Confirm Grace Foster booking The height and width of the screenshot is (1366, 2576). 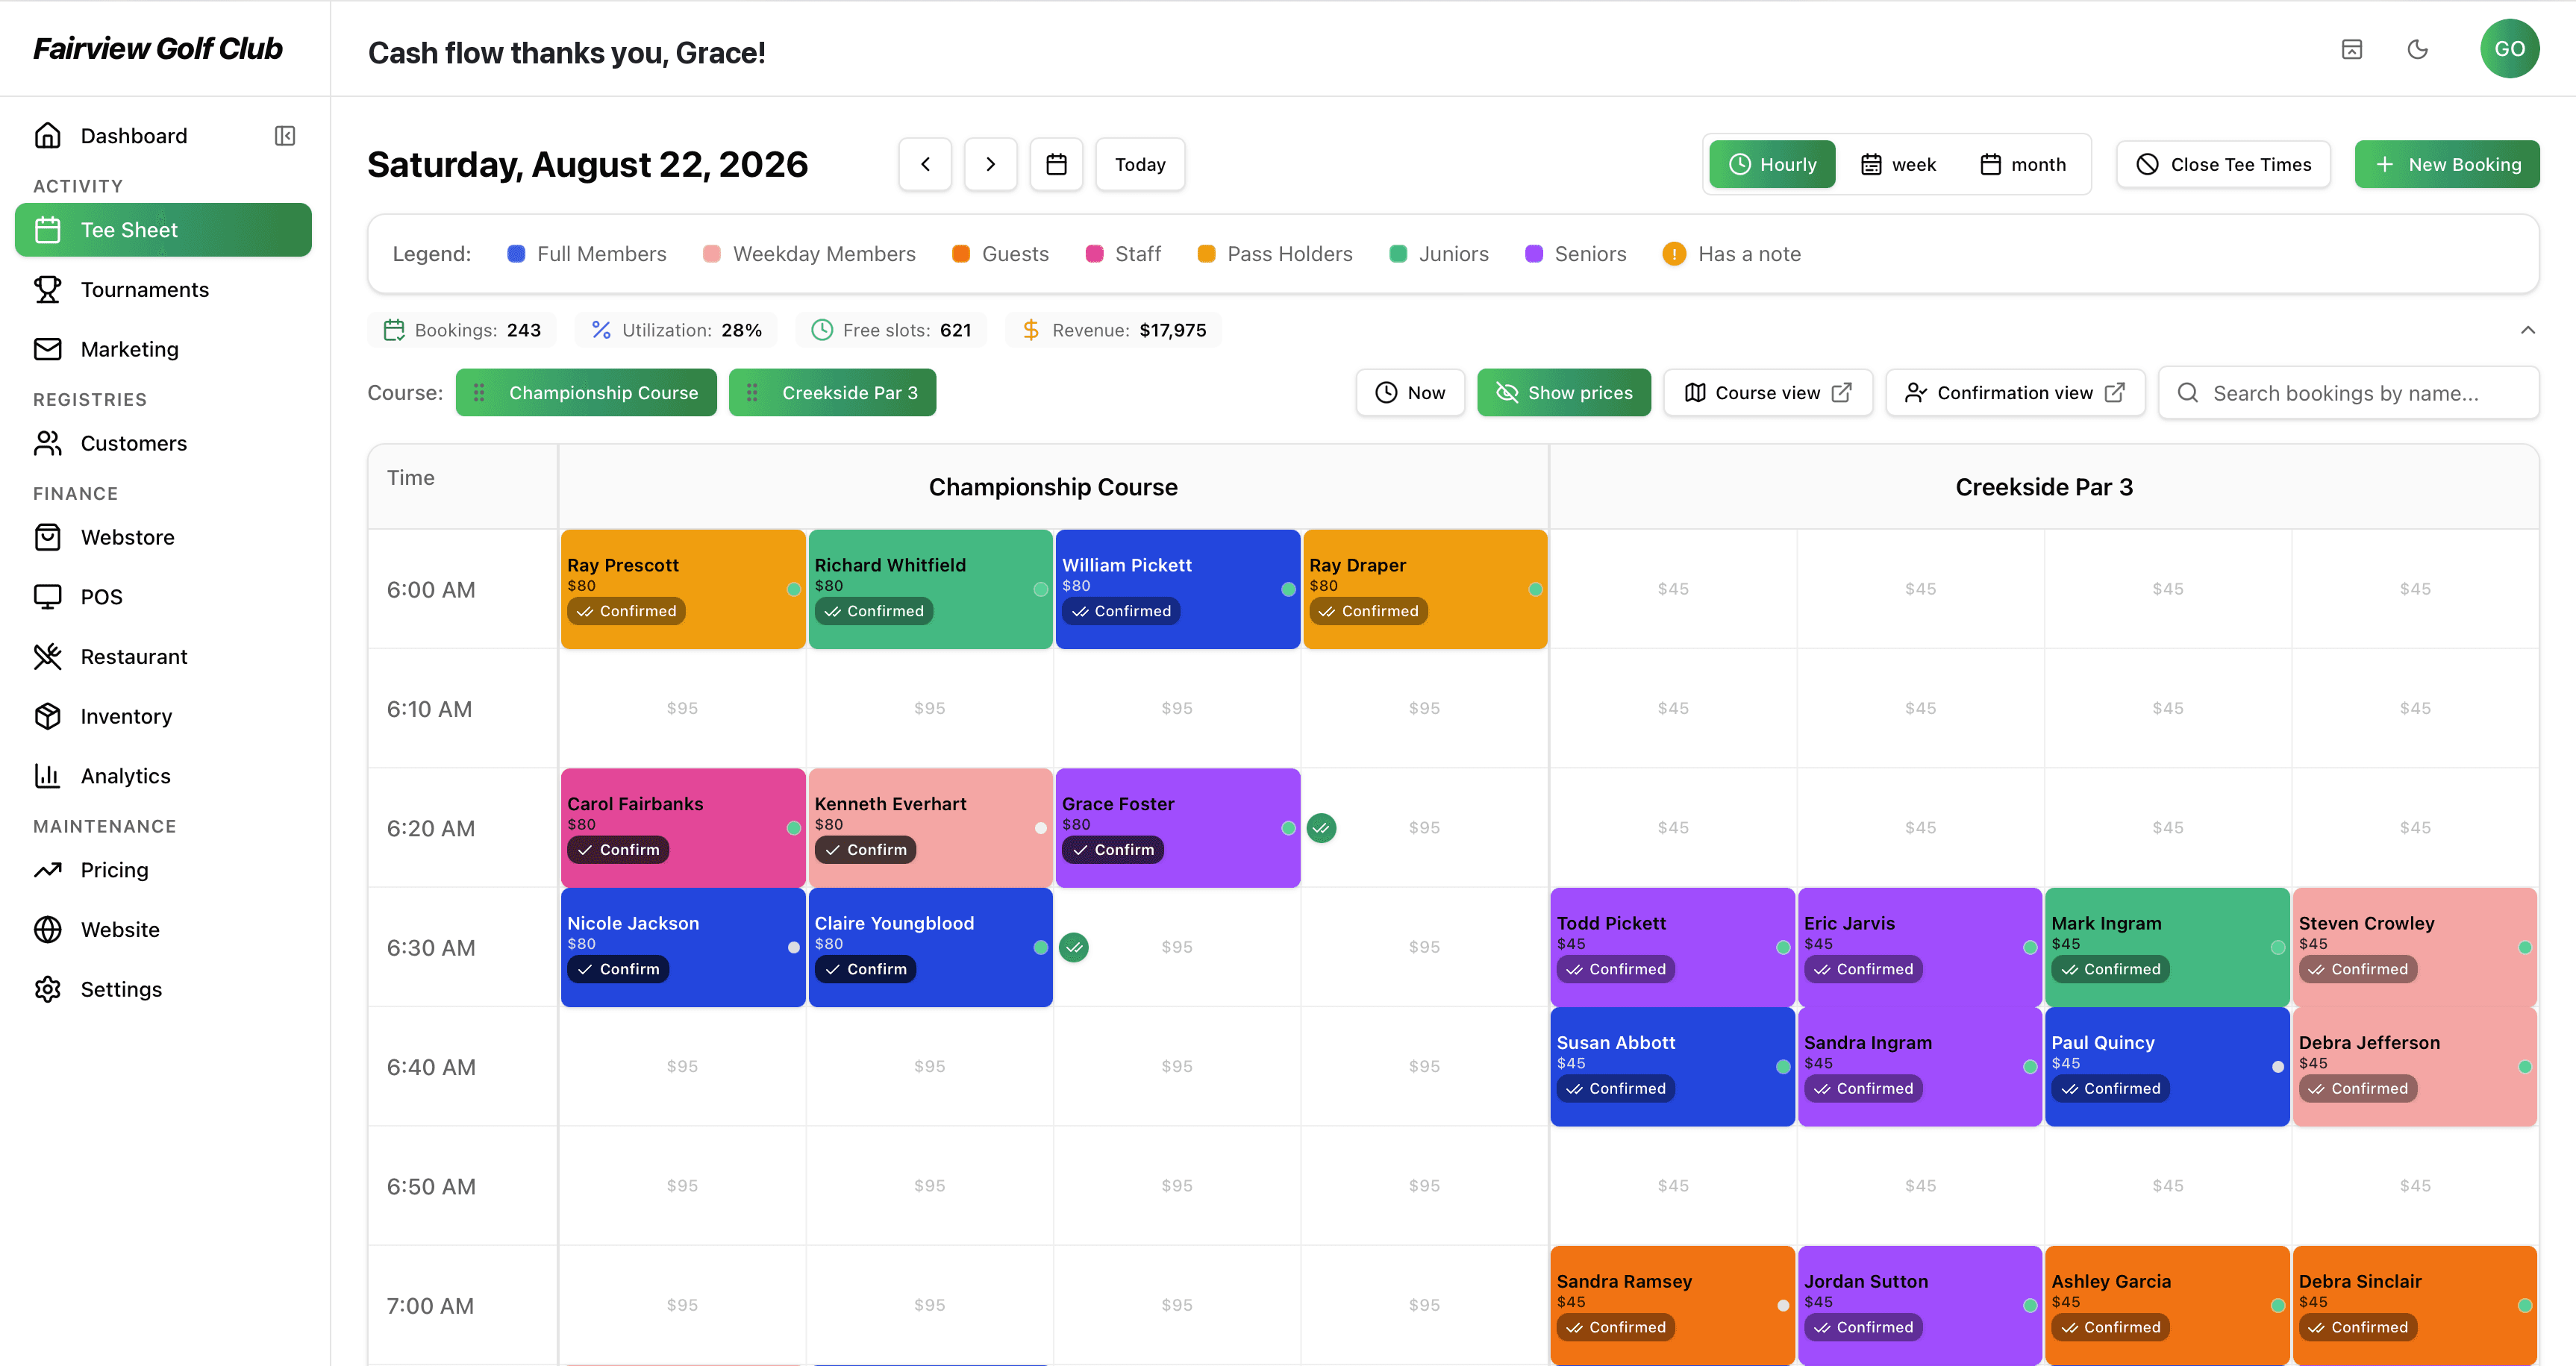tap(1112, 850)
